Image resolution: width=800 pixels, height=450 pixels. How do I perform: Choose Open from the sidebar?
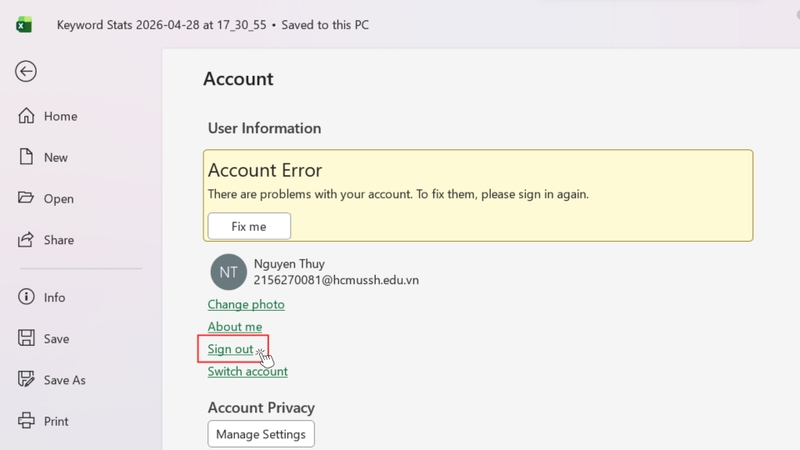coord(59,199)
